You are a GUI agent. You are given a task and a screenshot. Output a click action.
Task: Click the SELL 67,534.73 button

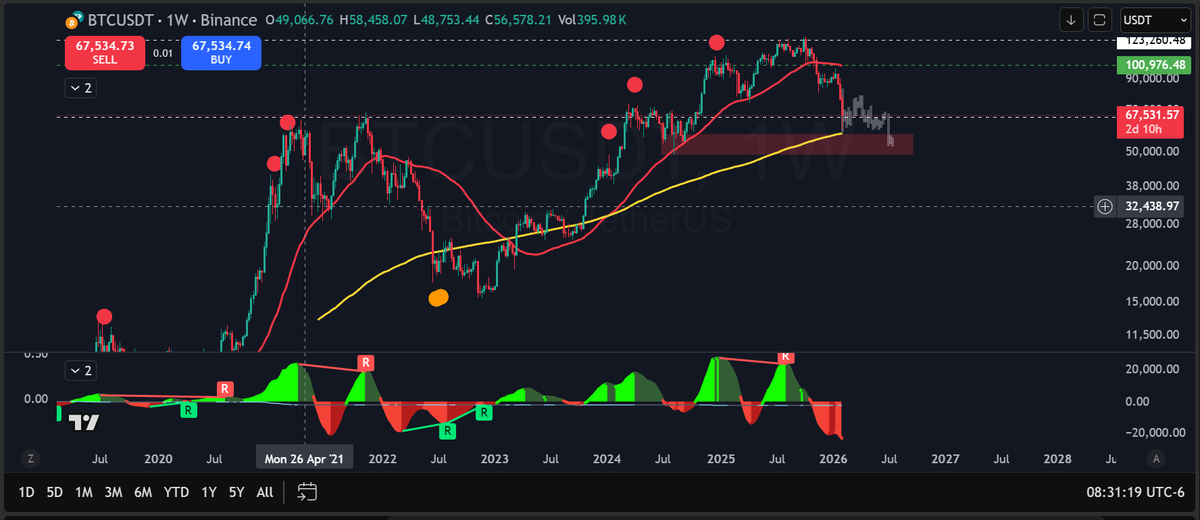click(104, 53)
